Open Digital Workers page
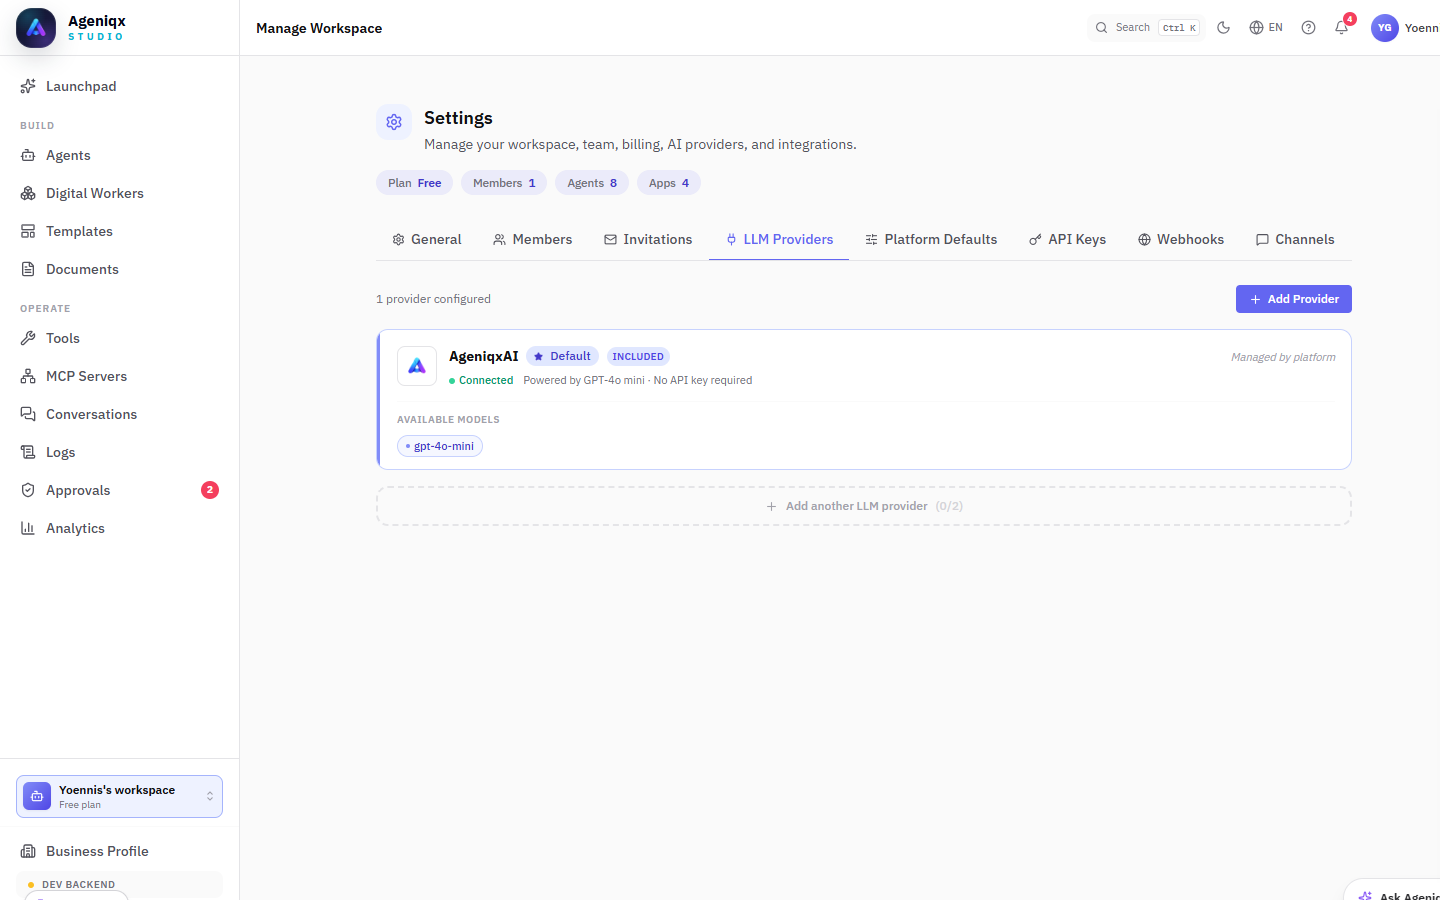1440x900 pixels. point(119,193)
